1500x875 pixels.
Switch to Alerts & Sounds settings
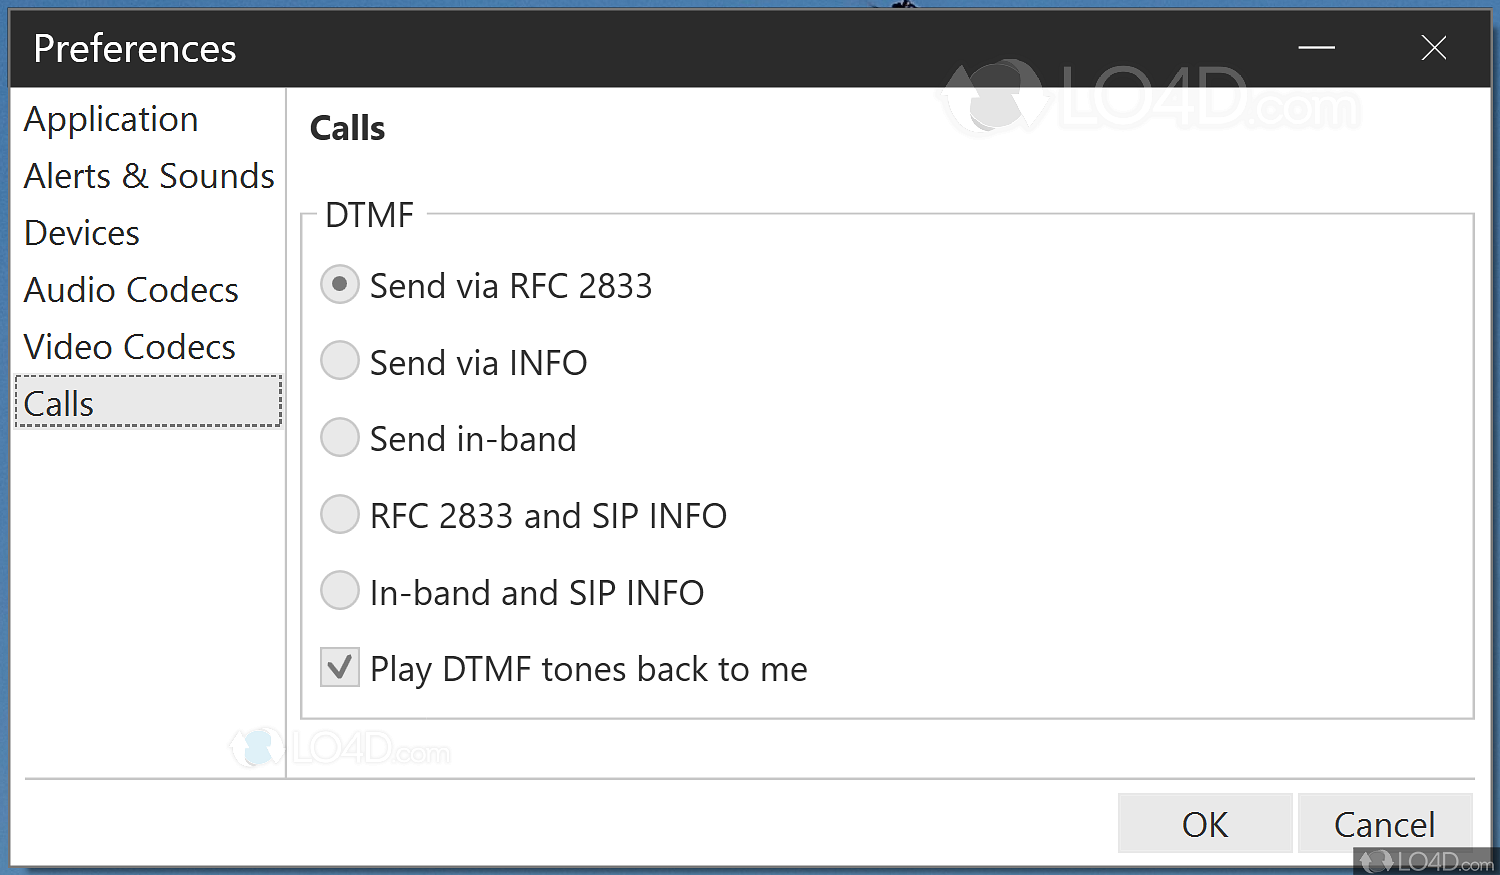click(x=149, y=176)
